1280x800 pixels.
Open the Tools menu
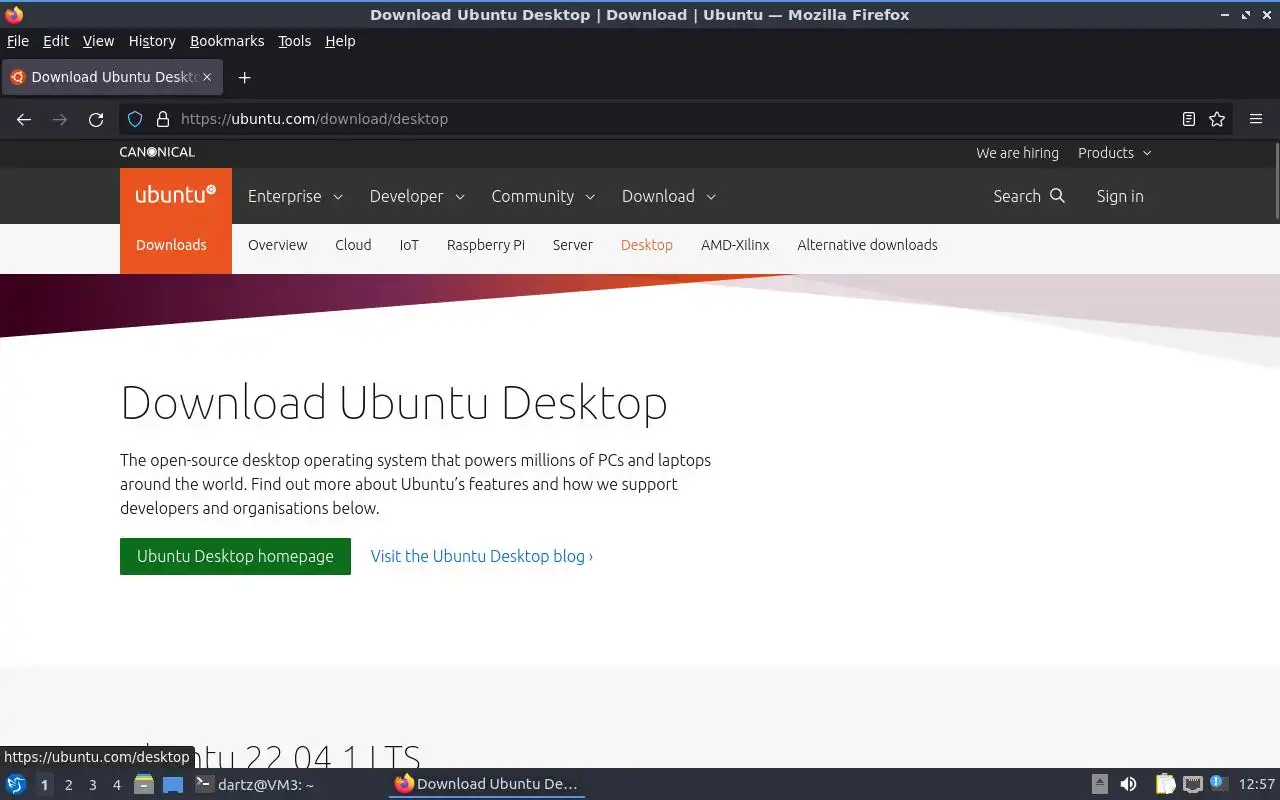(294, 41)
